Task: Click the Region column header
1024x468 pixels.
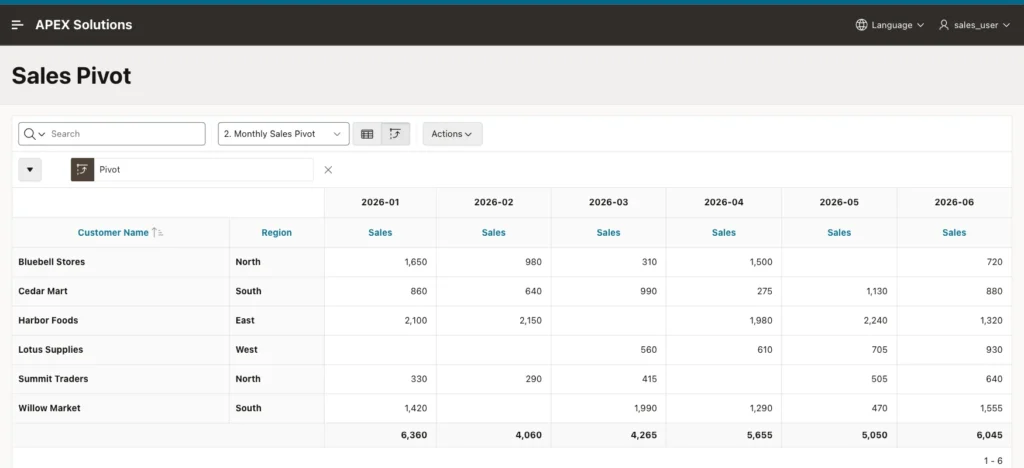Action: click(277, 232)
